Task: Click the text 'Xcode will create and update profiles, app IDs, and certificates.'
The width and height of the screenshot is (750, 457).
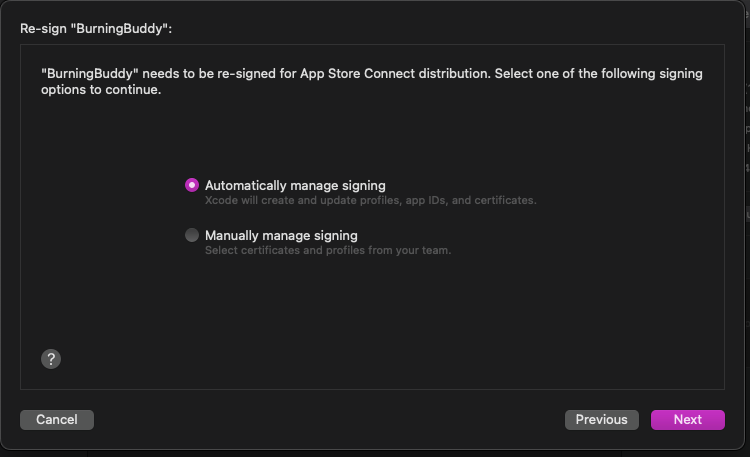Action: (x=371, y=201)
